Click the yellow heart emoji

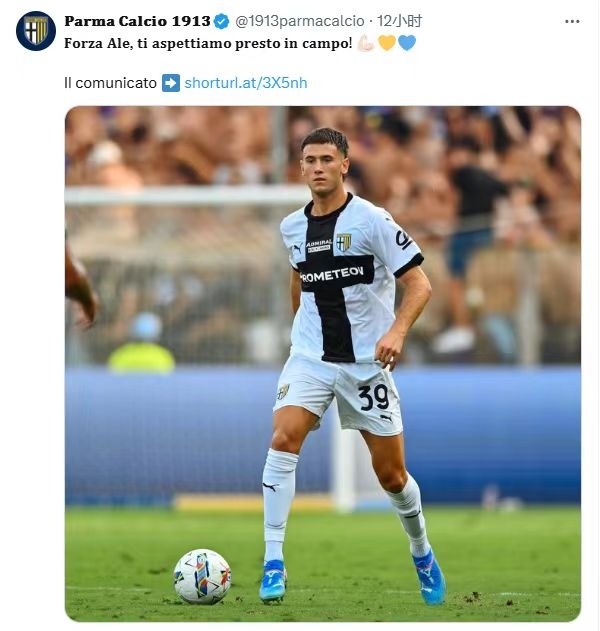(387, 43)
